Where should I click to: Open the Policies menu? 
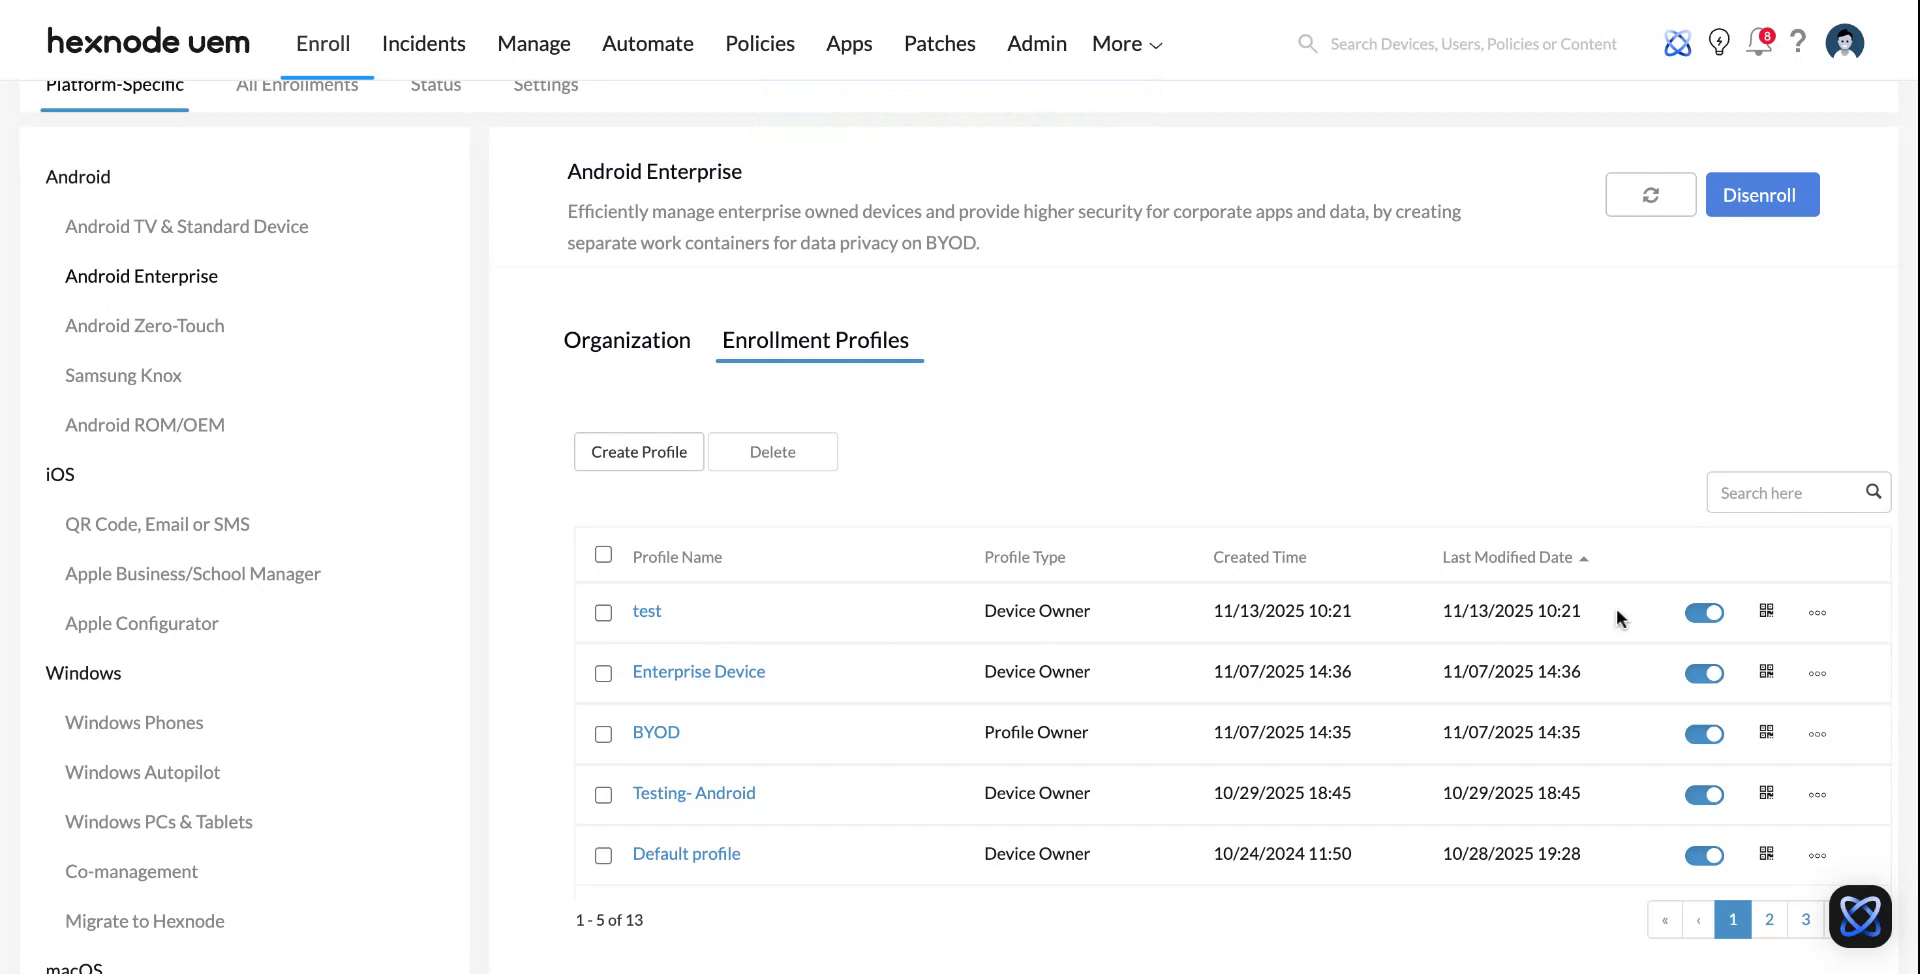tap(759, 44)
